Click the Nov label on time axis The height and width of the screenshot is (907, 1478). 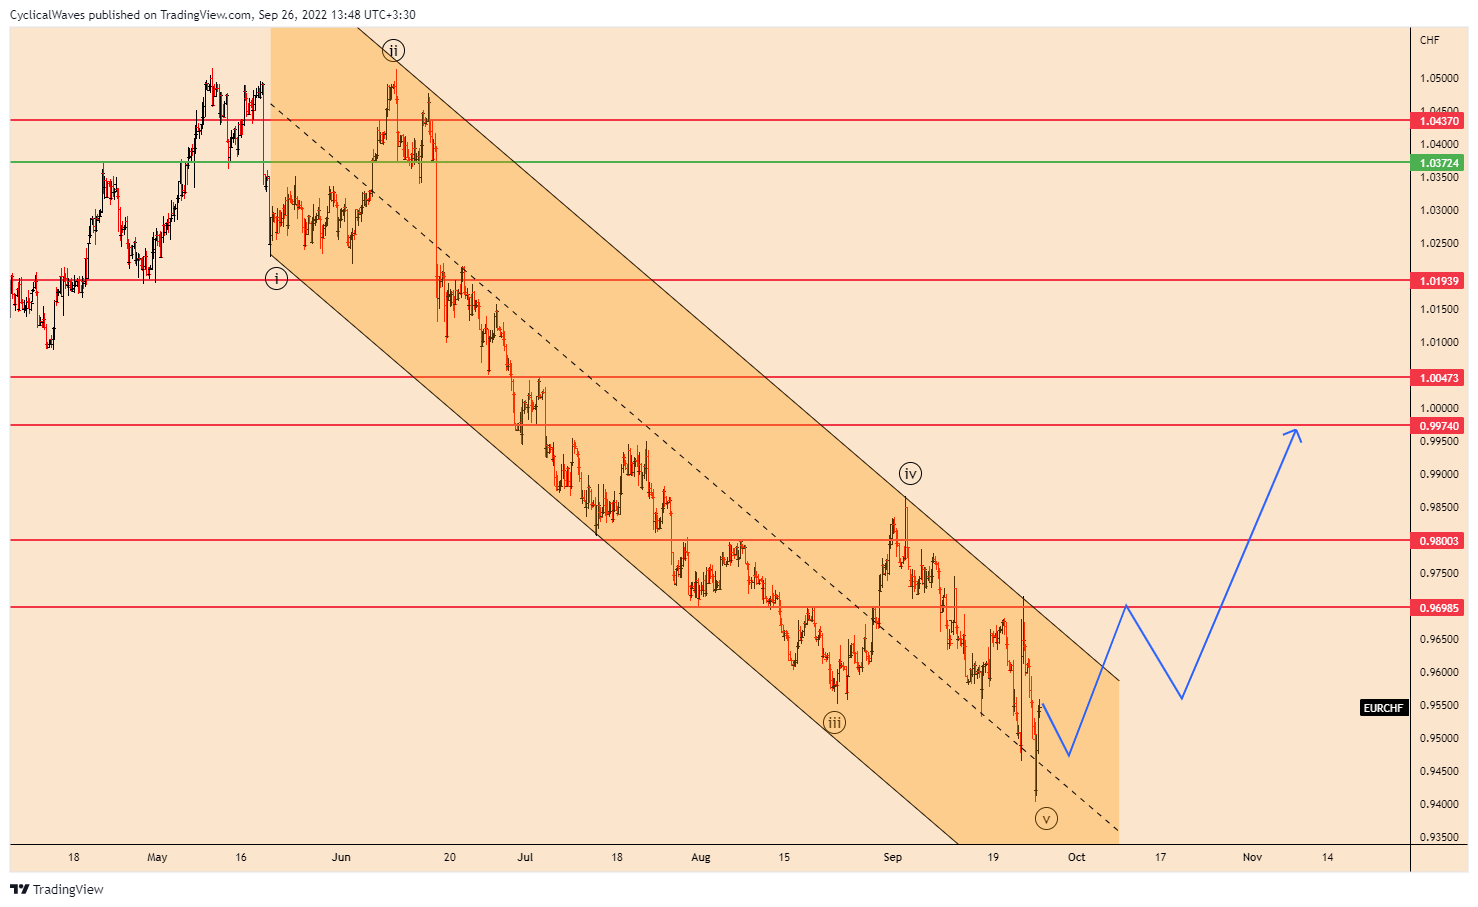click(x=1252, y=857)
